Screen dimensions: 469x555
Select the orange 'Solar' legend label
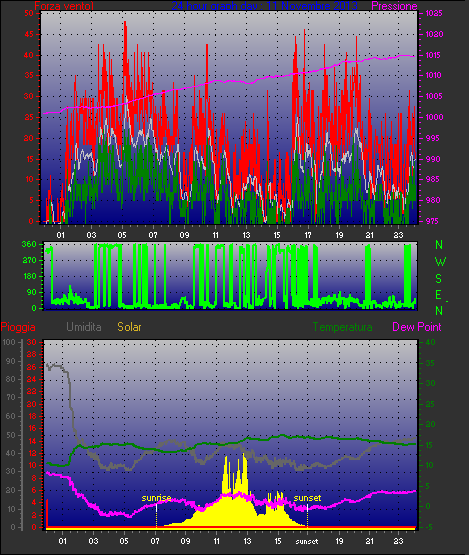pyautogui.click(x=129, y=327)
